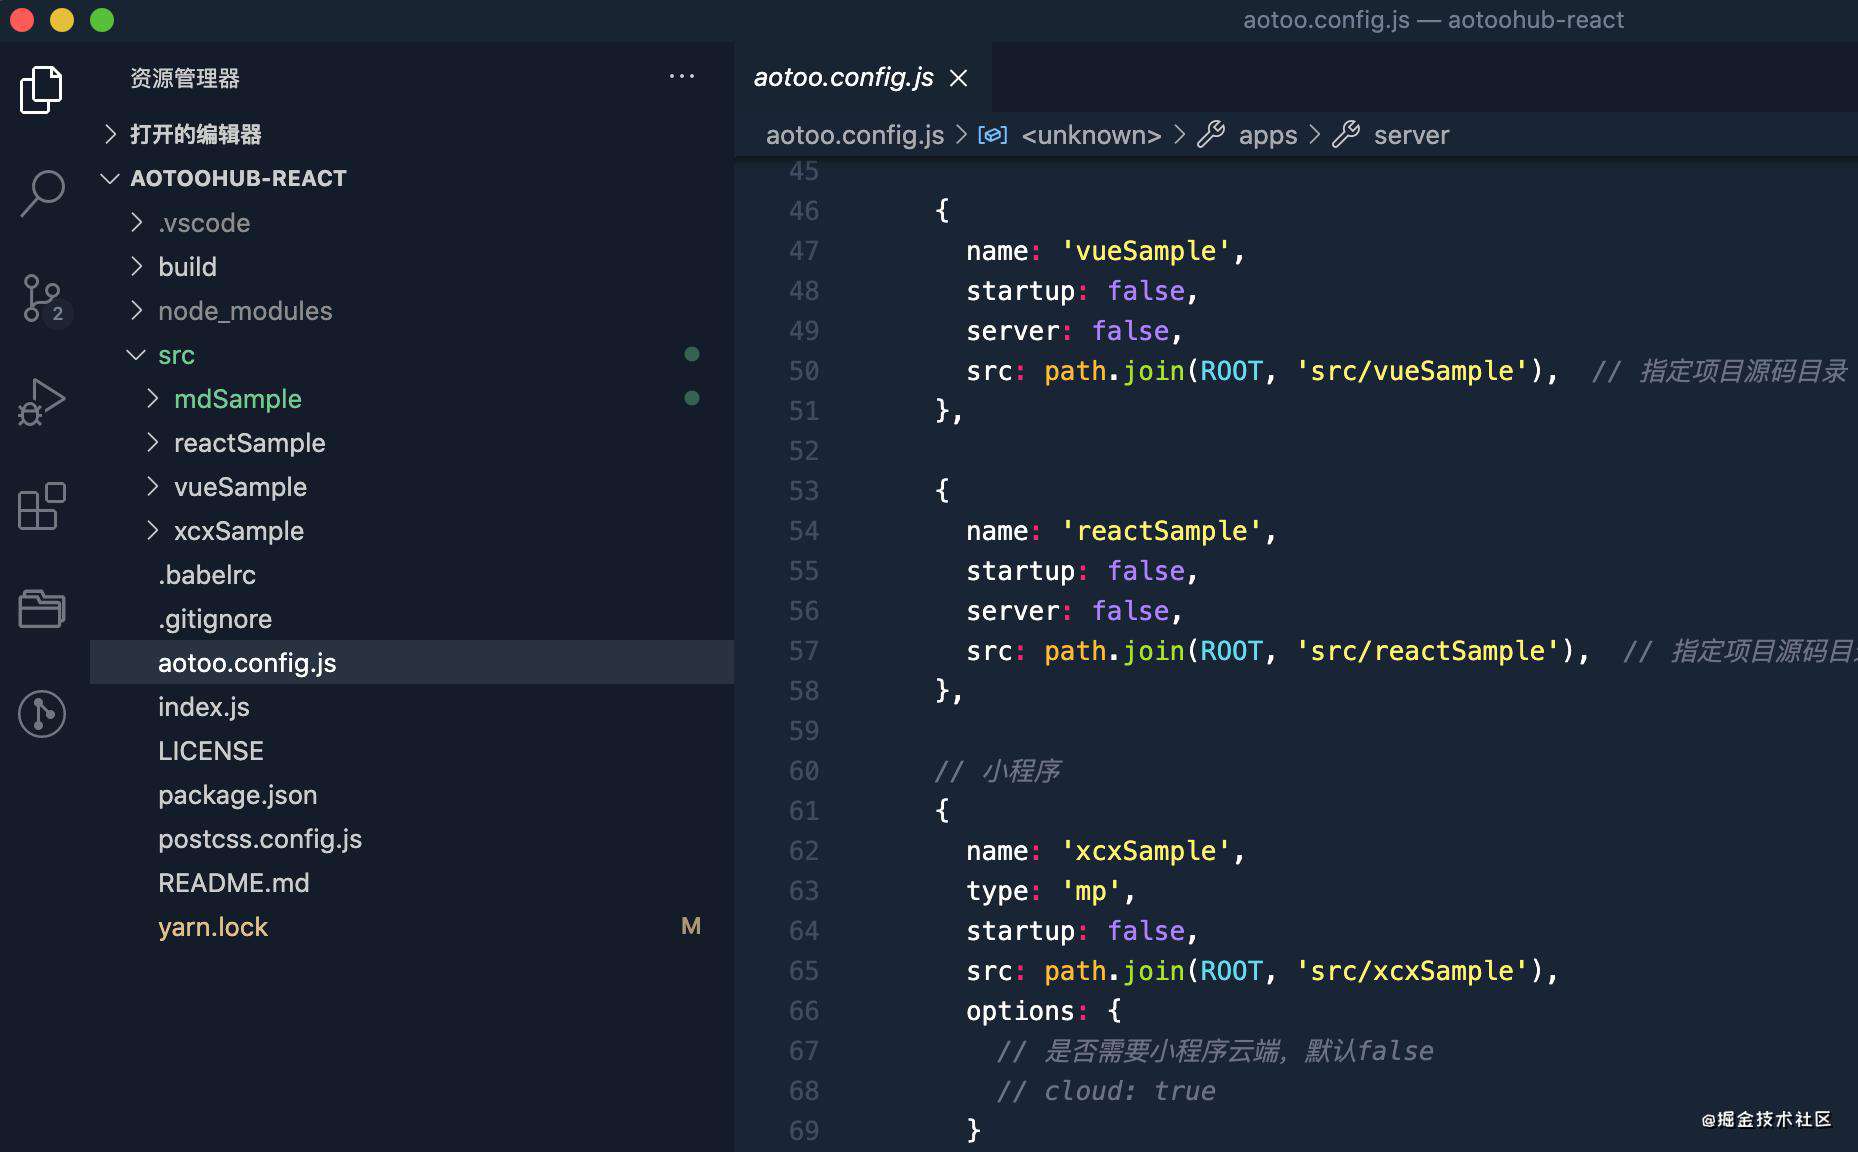The width and height of the screenshot is (1858, 1152).
Task: Select aotoo.config.js in the file tree
Action: pyautogui.click(x=412, y=662)
